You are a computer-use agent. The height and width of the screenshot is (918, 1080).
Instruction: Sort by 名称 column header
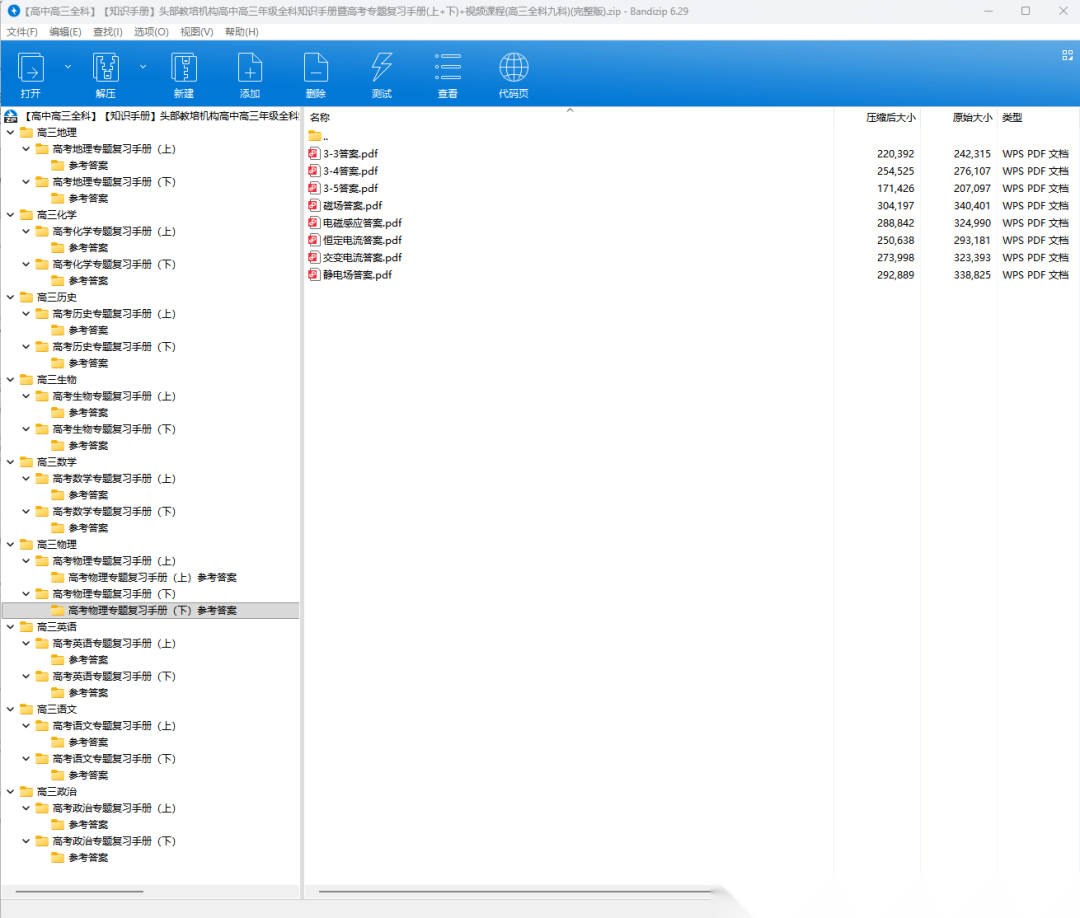(x=320, y=118)
